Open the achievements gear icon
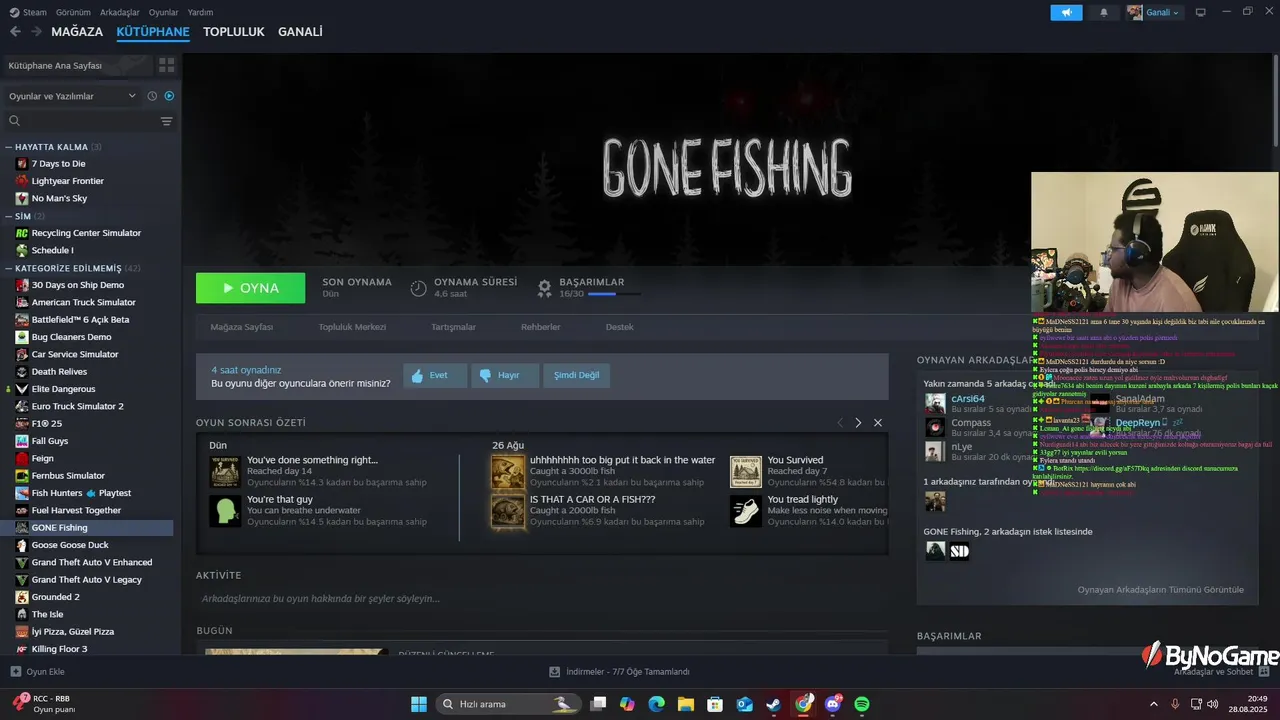The width and height of the screenshot is (1280, 720). 544,288
